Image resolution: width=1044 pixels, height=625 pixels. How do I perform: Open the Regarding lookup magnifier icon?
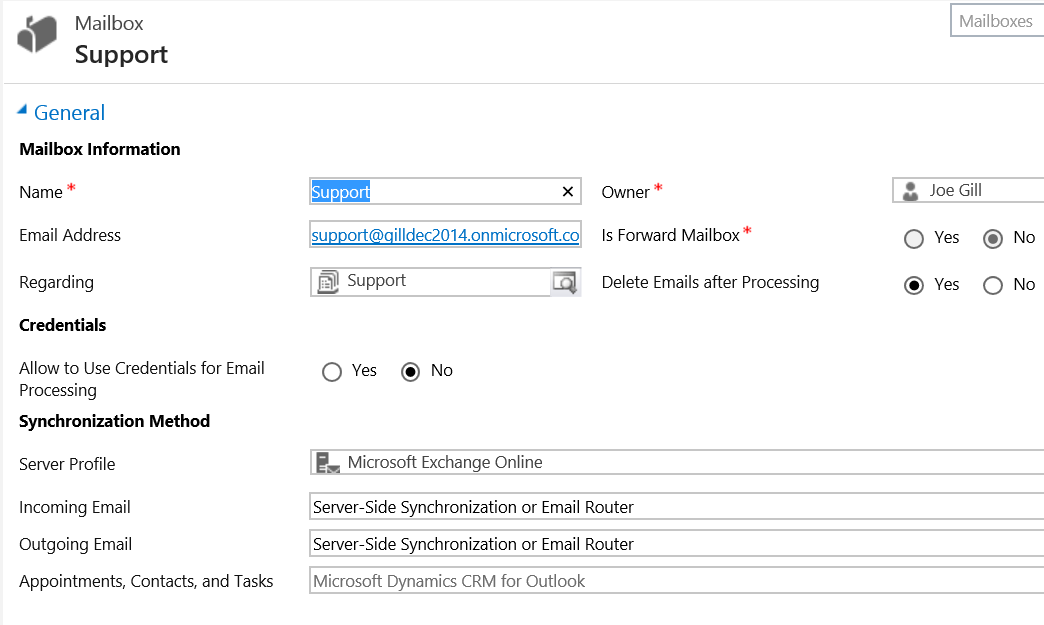coord(566,281)
